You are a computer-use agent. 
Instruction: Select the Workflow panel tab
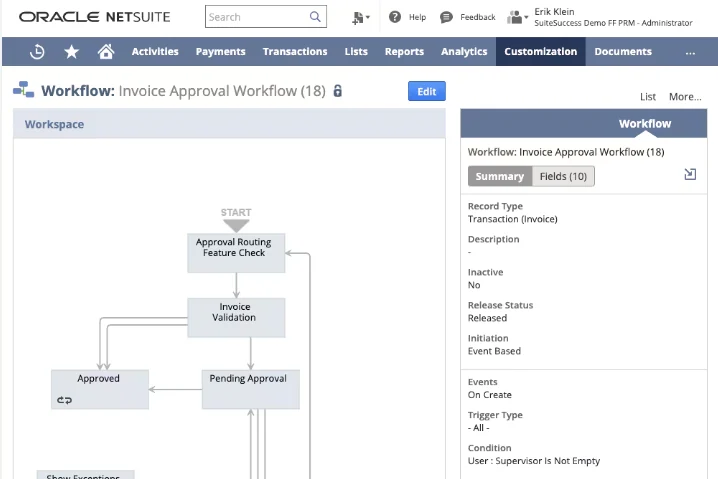(645, 124)
